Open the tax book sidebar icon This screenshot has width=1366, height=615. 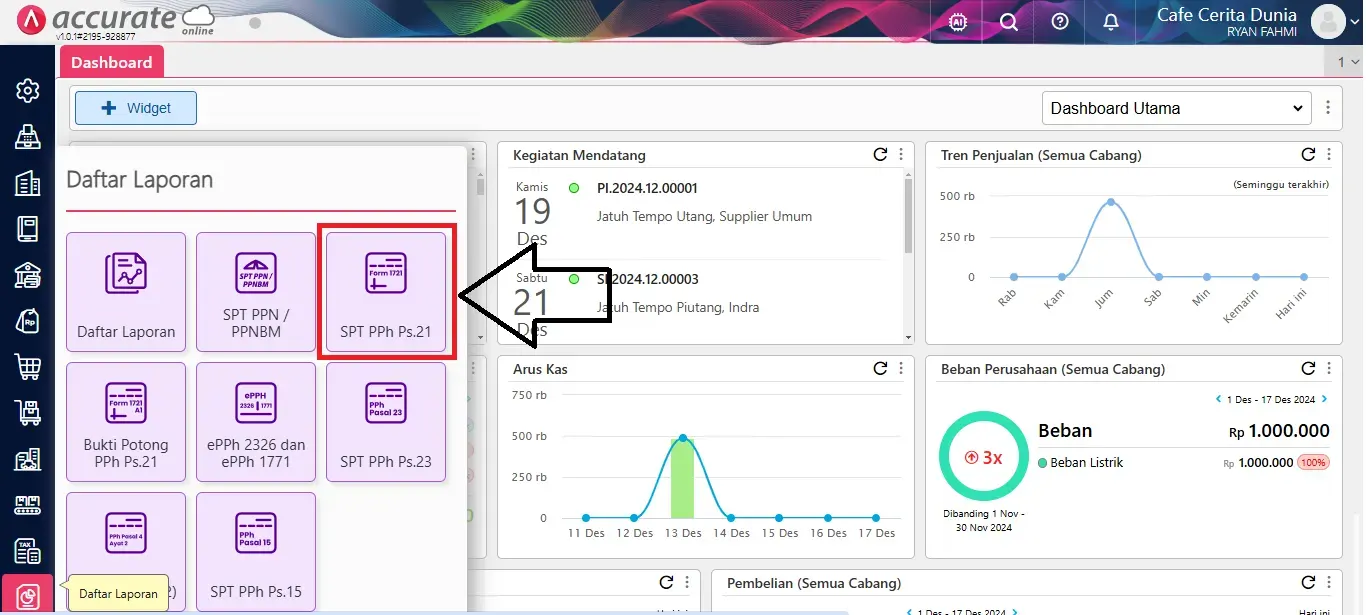point(28,551)
